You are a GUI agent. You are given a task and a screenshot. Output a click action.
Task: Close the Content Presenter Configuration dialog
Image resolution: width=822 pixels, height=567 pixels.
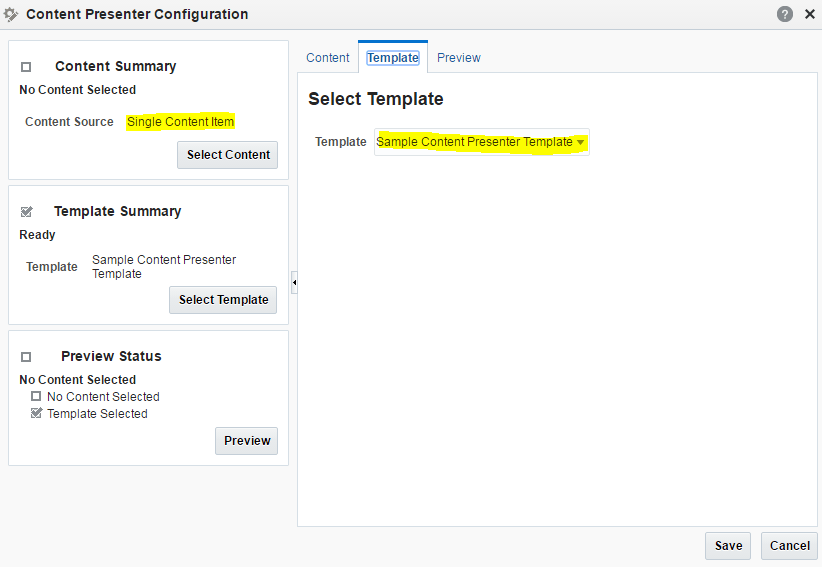[x=810, y=14]
